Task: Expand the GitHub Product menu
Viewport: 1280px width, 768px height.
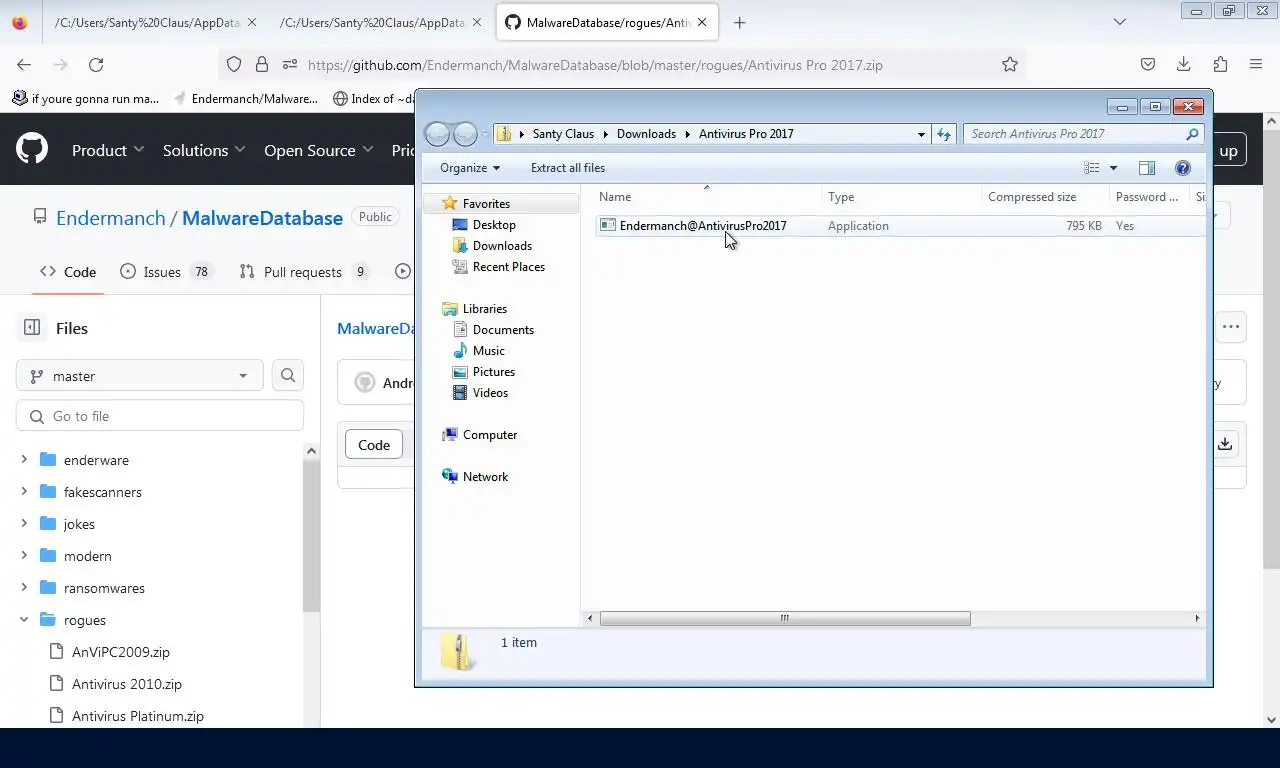Action: pyautogui.click(x=108, y=150)
